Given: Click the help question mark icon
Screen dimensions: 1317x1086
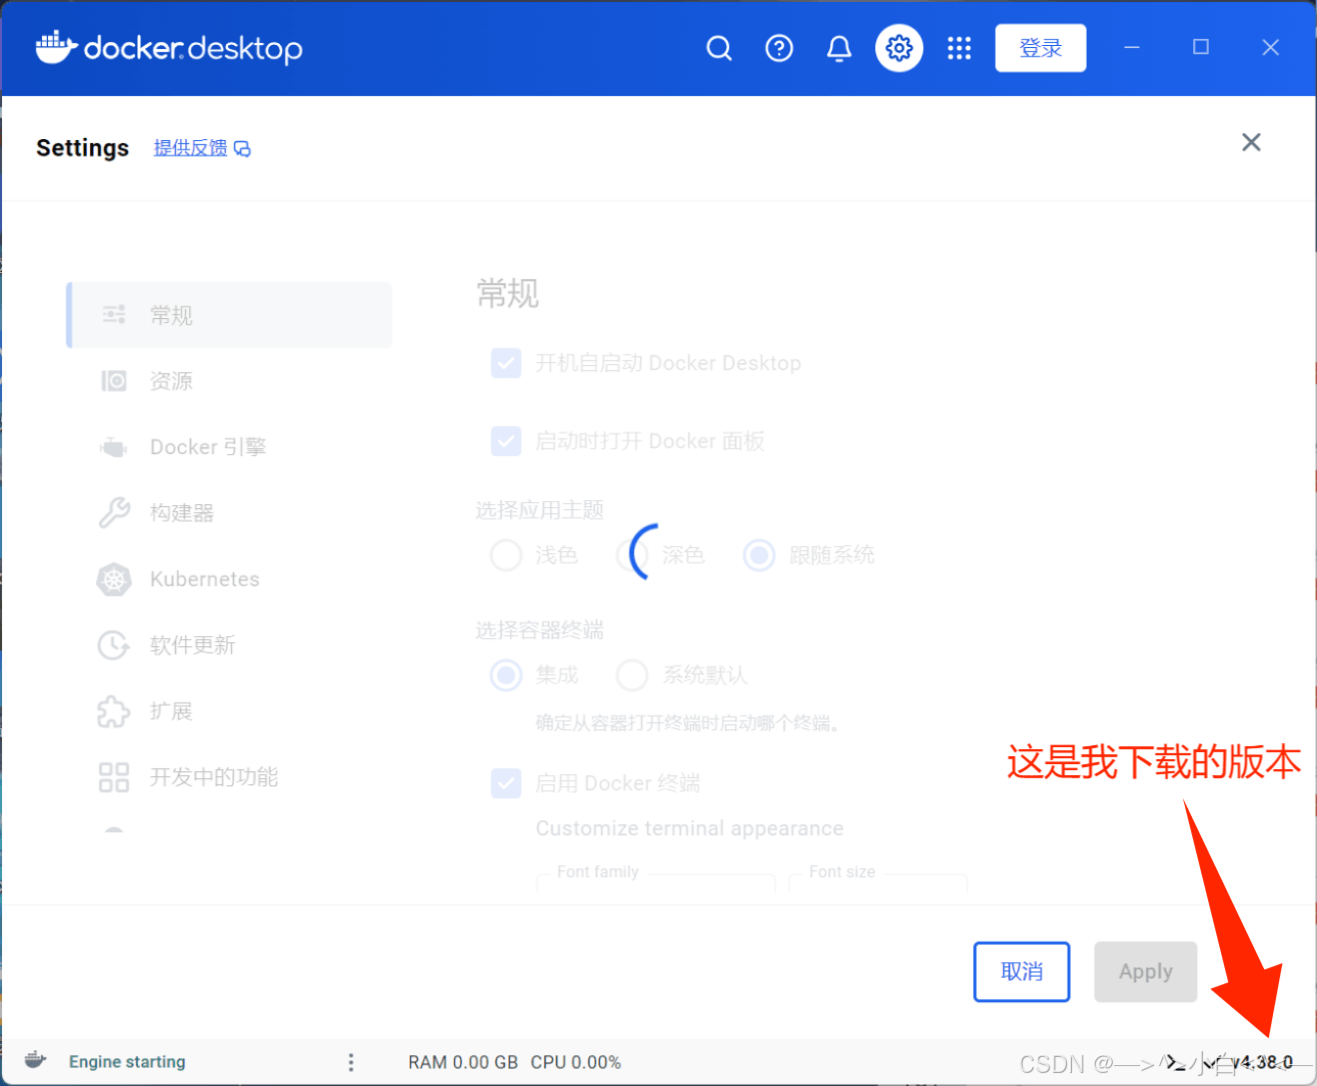Looking at the screenshot, I should 779,47.
